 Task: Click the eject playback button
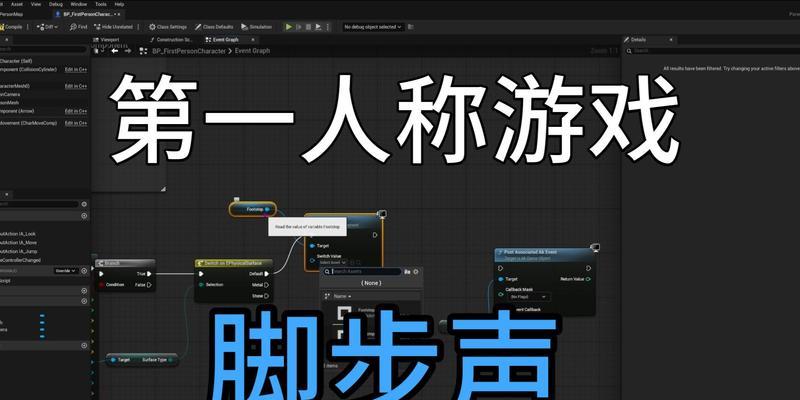point(318,27)
